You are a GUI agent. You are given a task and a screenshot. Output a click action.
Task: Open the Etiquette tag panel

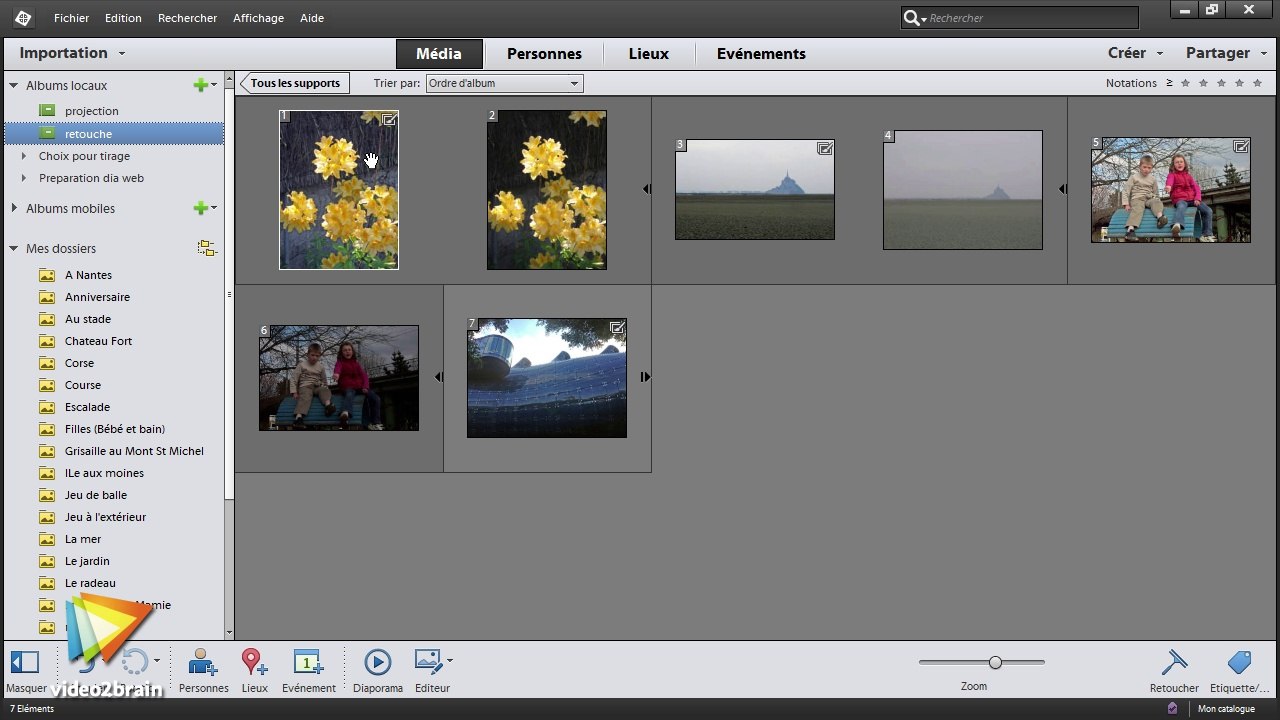(x=1239, y=662)
